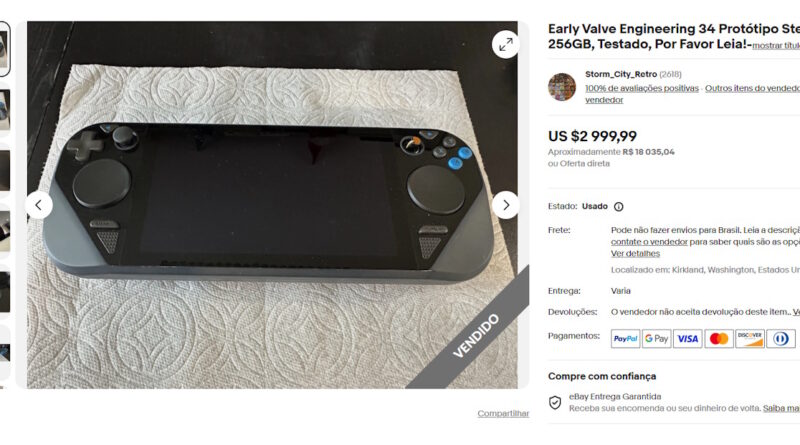Click the Visa payment icon
The image size is (800, 445).
[688, 338]
